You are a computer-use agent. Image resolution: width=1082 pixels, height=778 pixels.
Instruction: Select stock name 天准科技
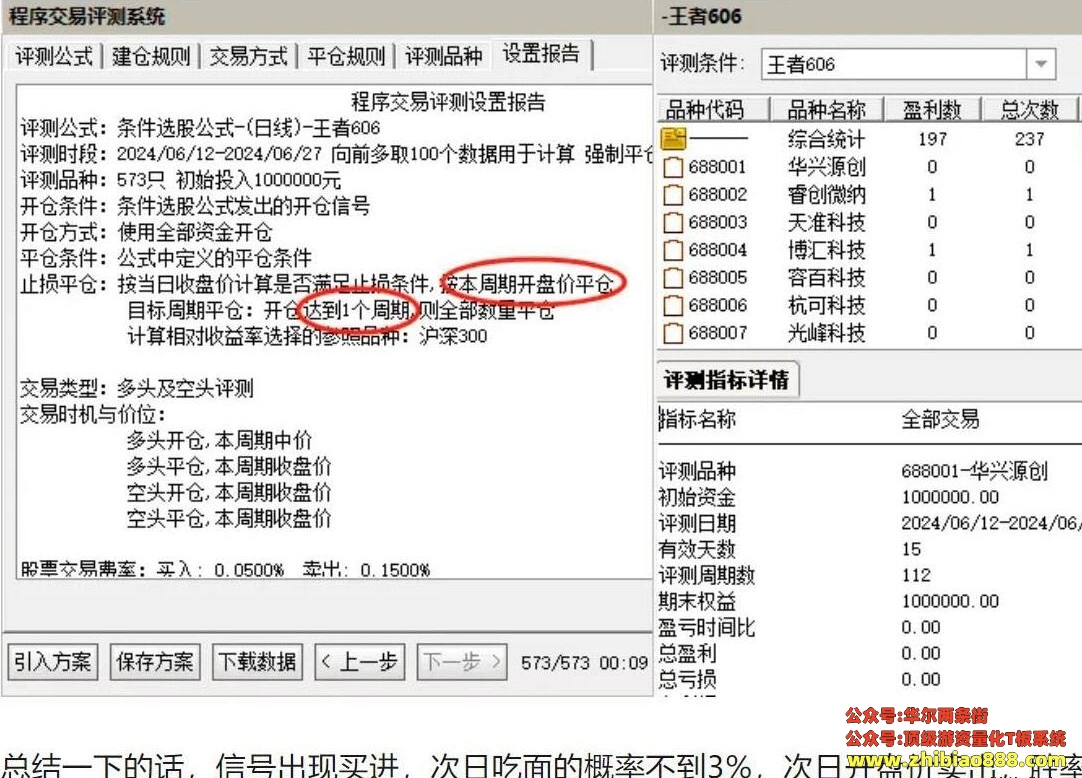[826, 222]
